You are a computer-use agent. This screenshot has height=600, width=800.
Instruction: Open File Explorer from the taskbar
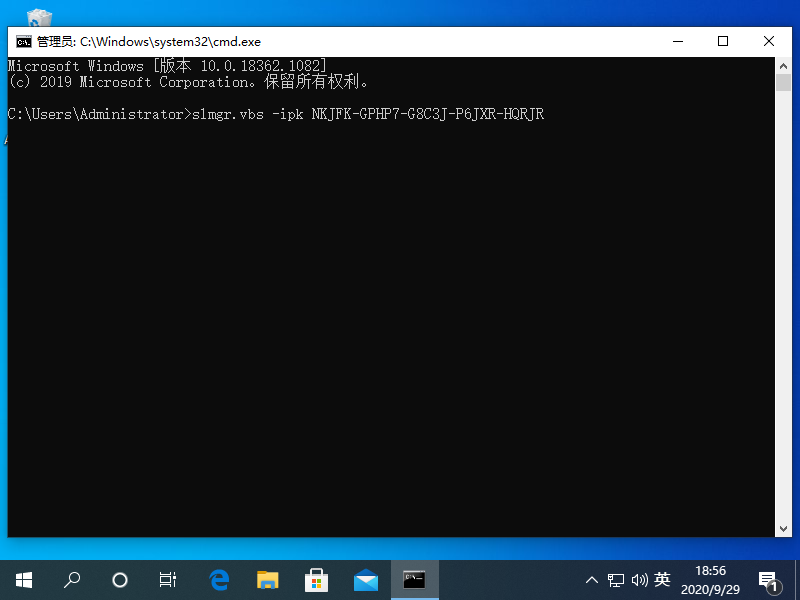(x=267, y=580)
